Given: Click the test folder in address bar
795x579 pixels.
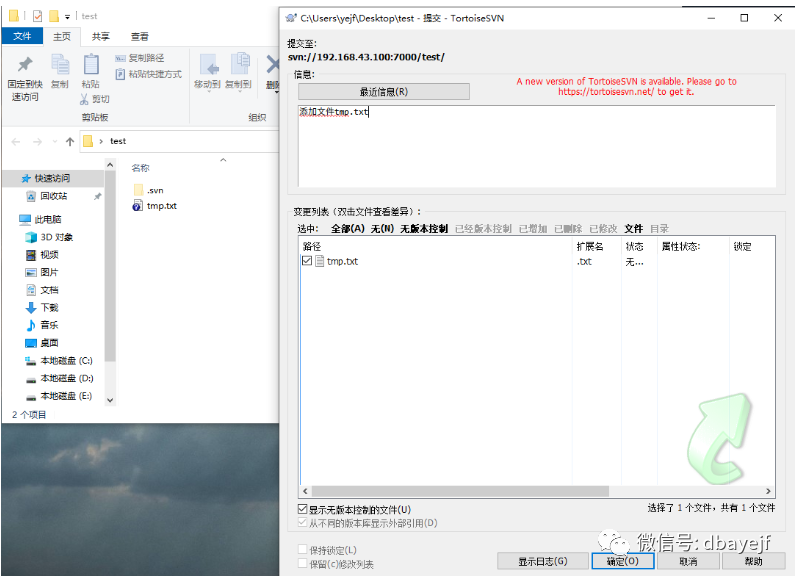Looking at the screenshot, I should tap(118, 141).
